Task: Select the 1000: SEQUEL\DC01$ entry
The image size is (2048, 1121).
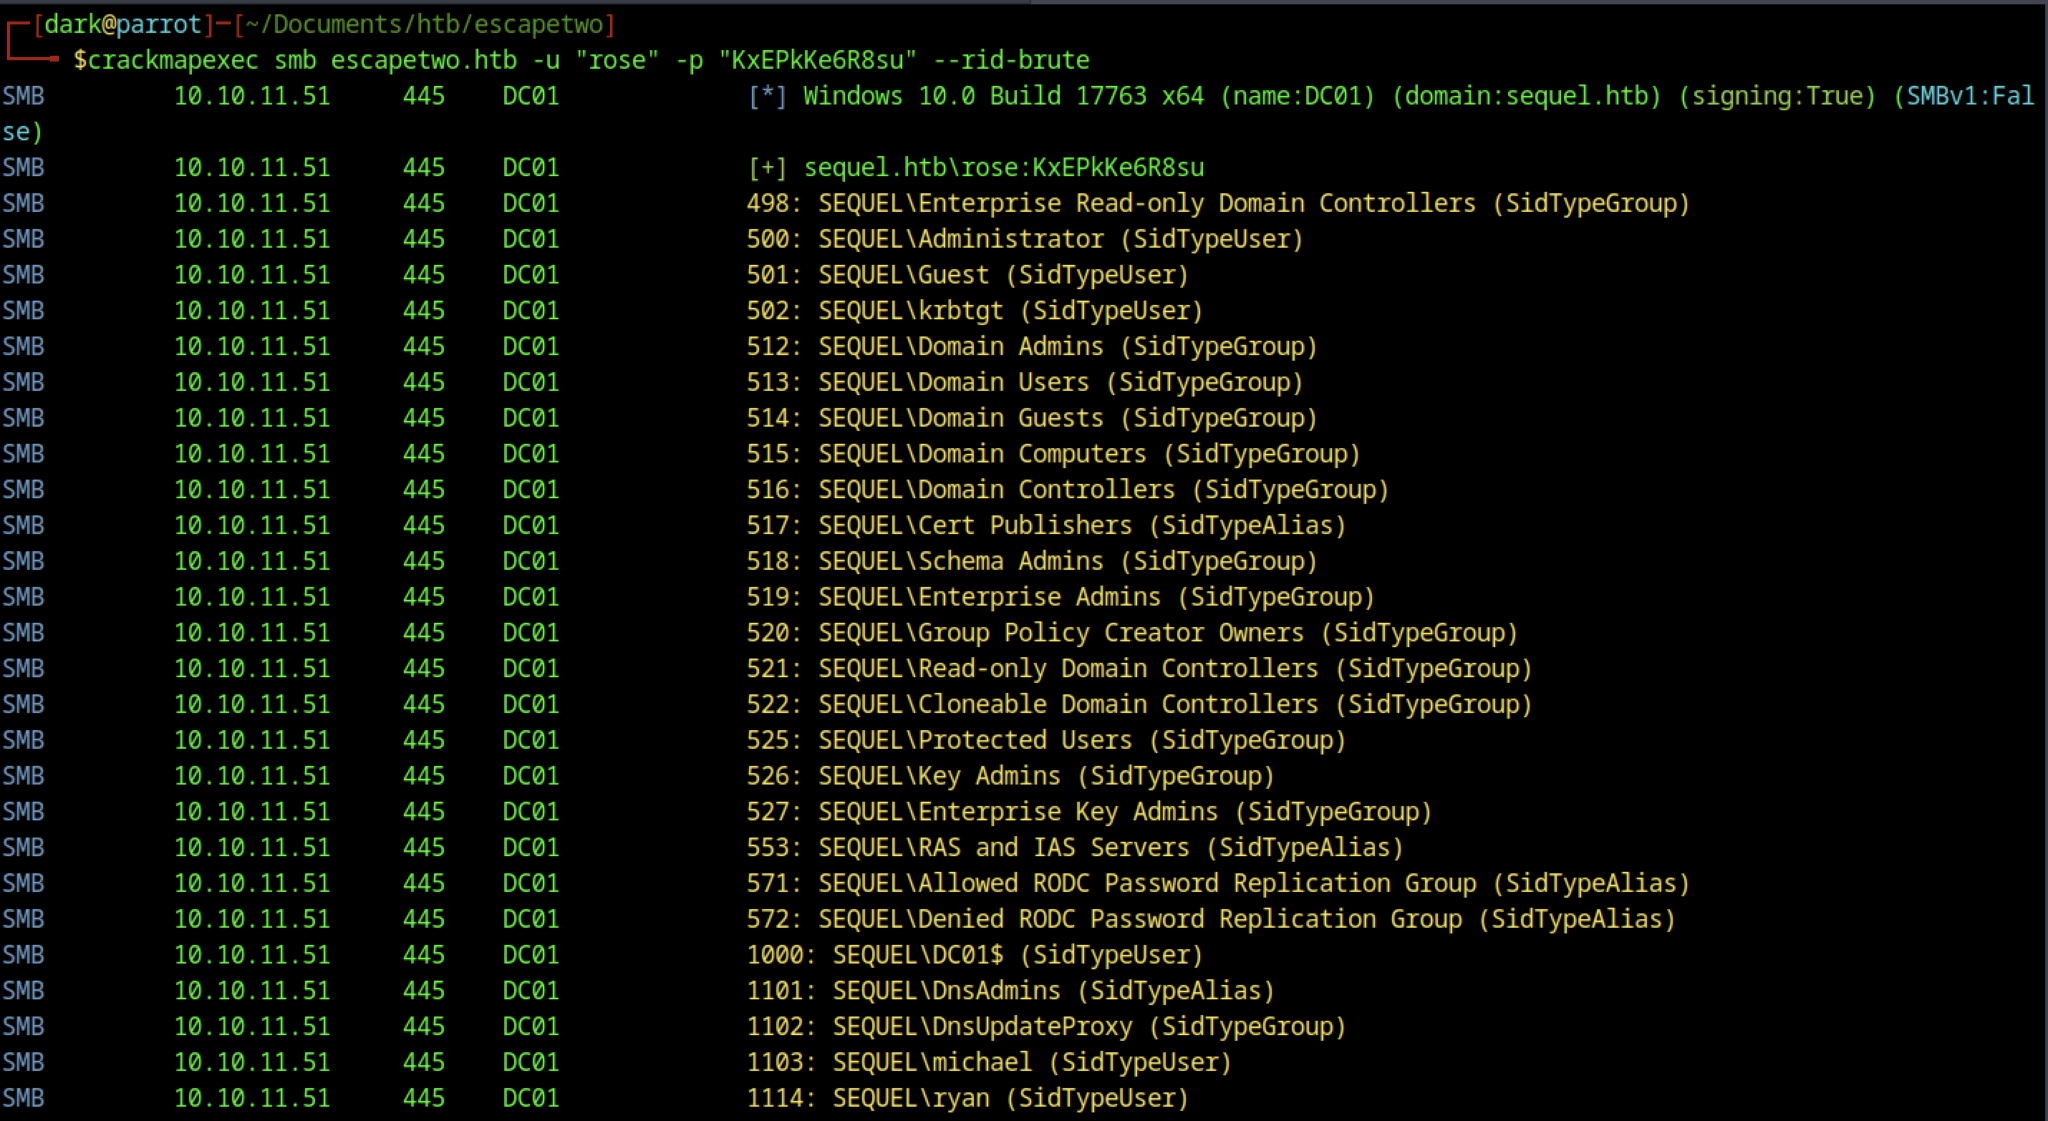Action: (x=975, y=956)
